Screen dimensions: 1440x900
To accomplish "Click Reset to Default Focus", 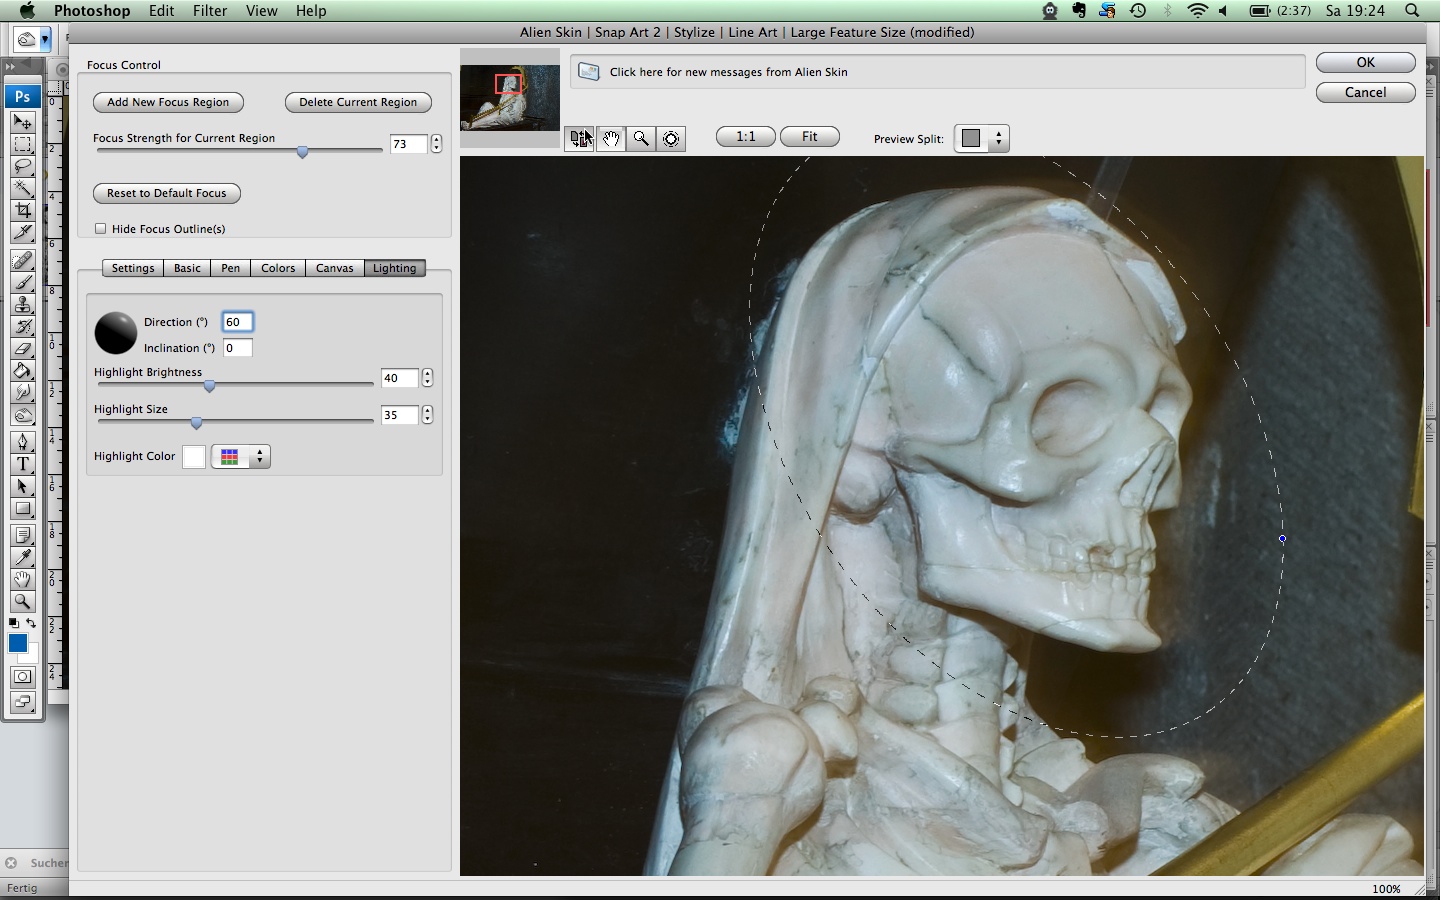I will 167,193.
